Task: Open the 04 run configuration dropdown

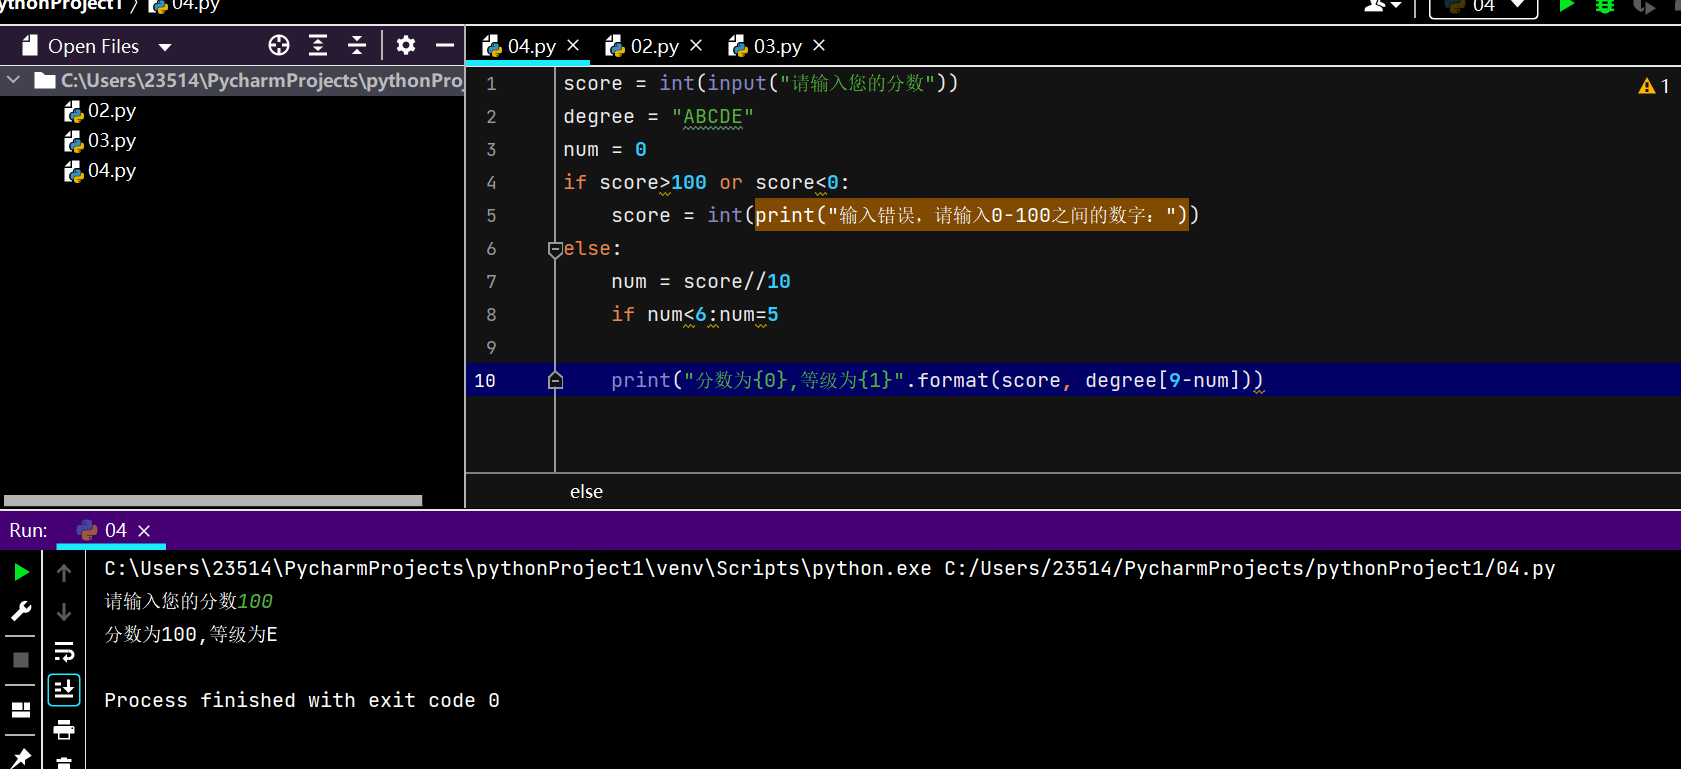Action: (x=1484, y=7)
